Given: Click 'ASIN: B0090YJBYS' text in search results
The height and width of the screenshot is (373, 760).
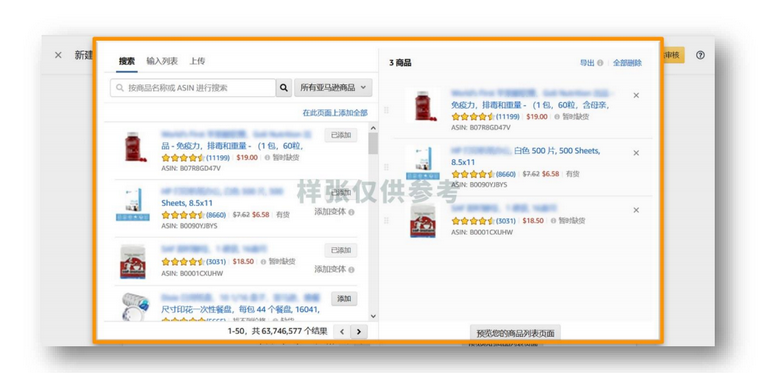Looking at the screenshot, I should click(190, 226).
